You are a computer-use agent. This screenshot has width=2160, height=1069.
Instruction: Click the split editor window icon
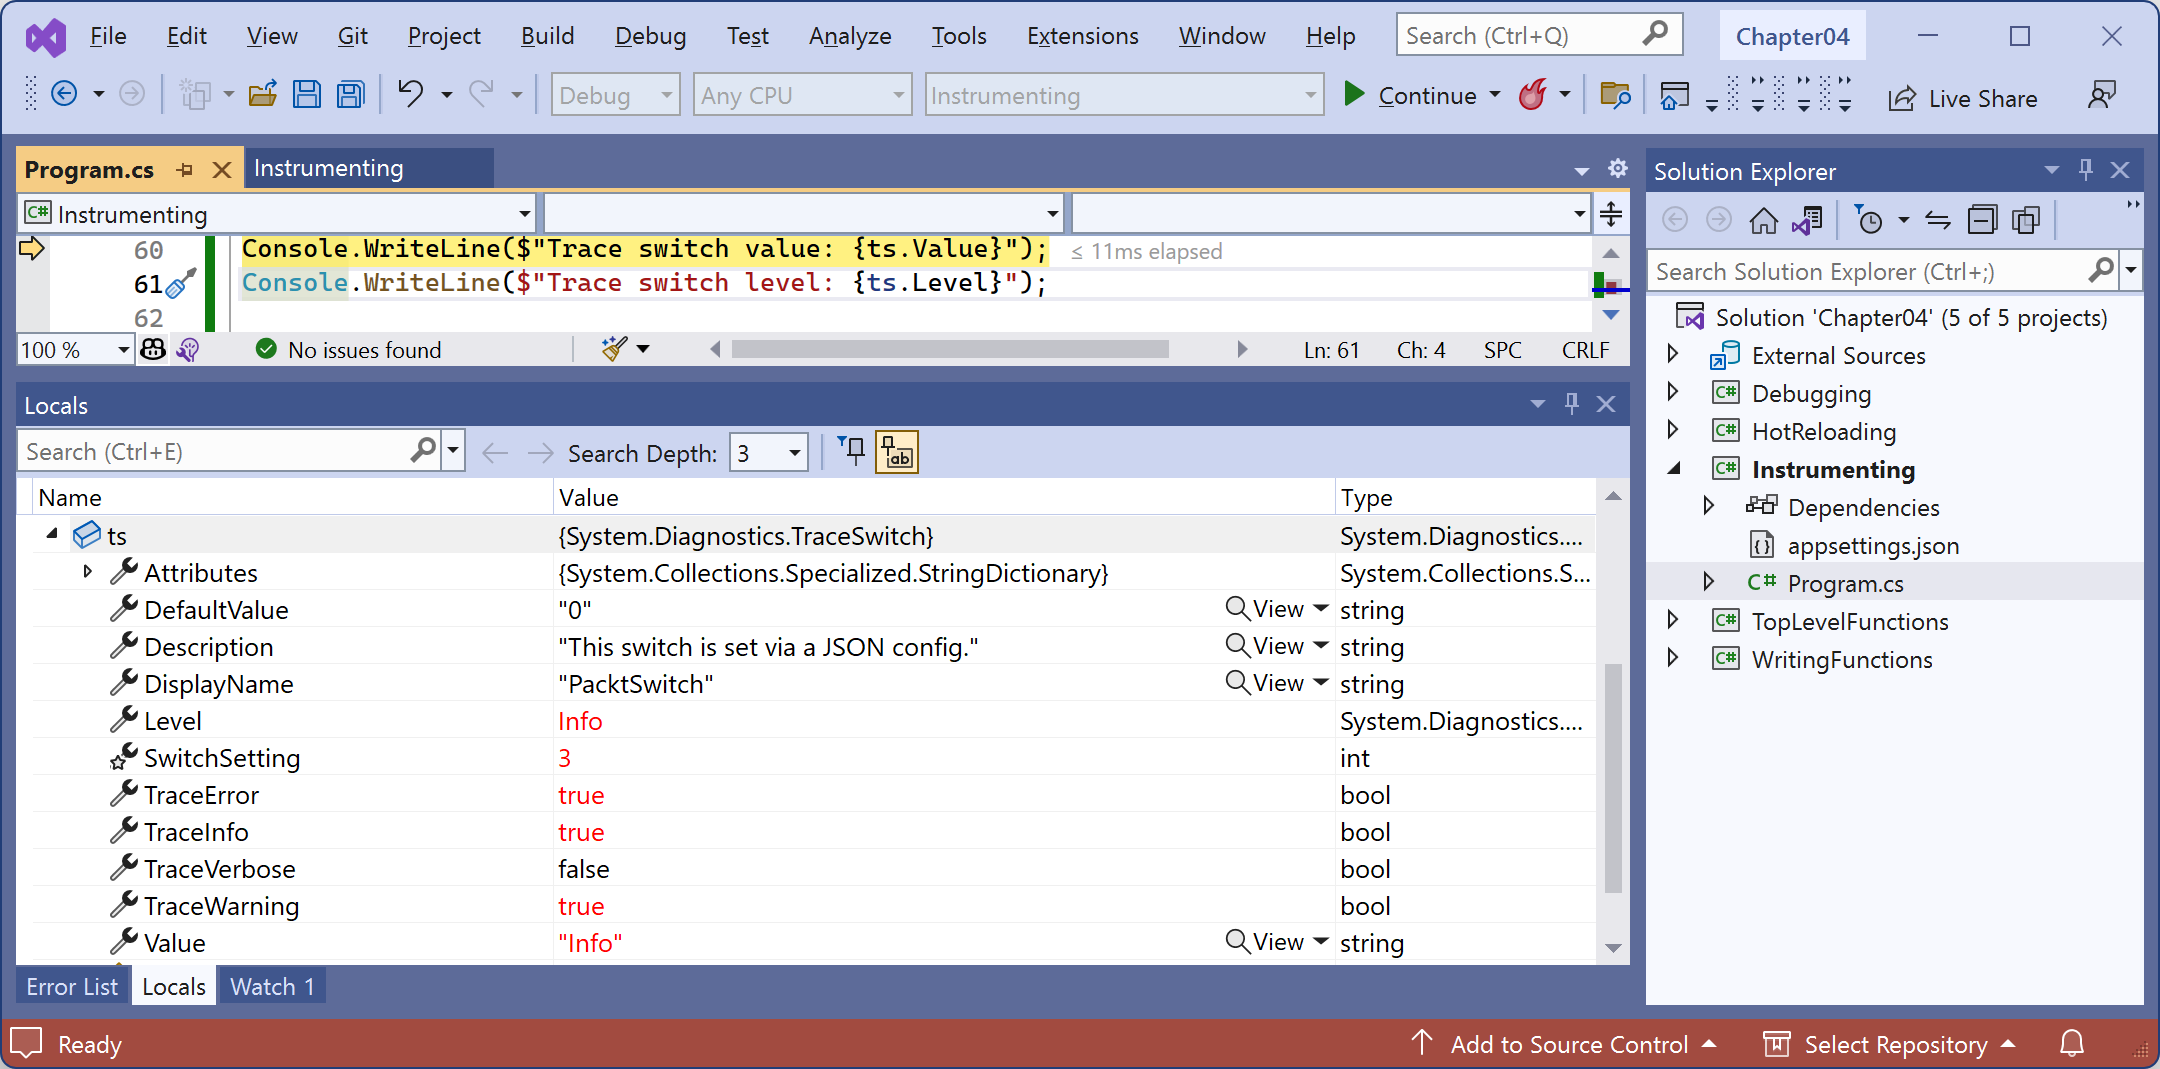point(1611,214)
